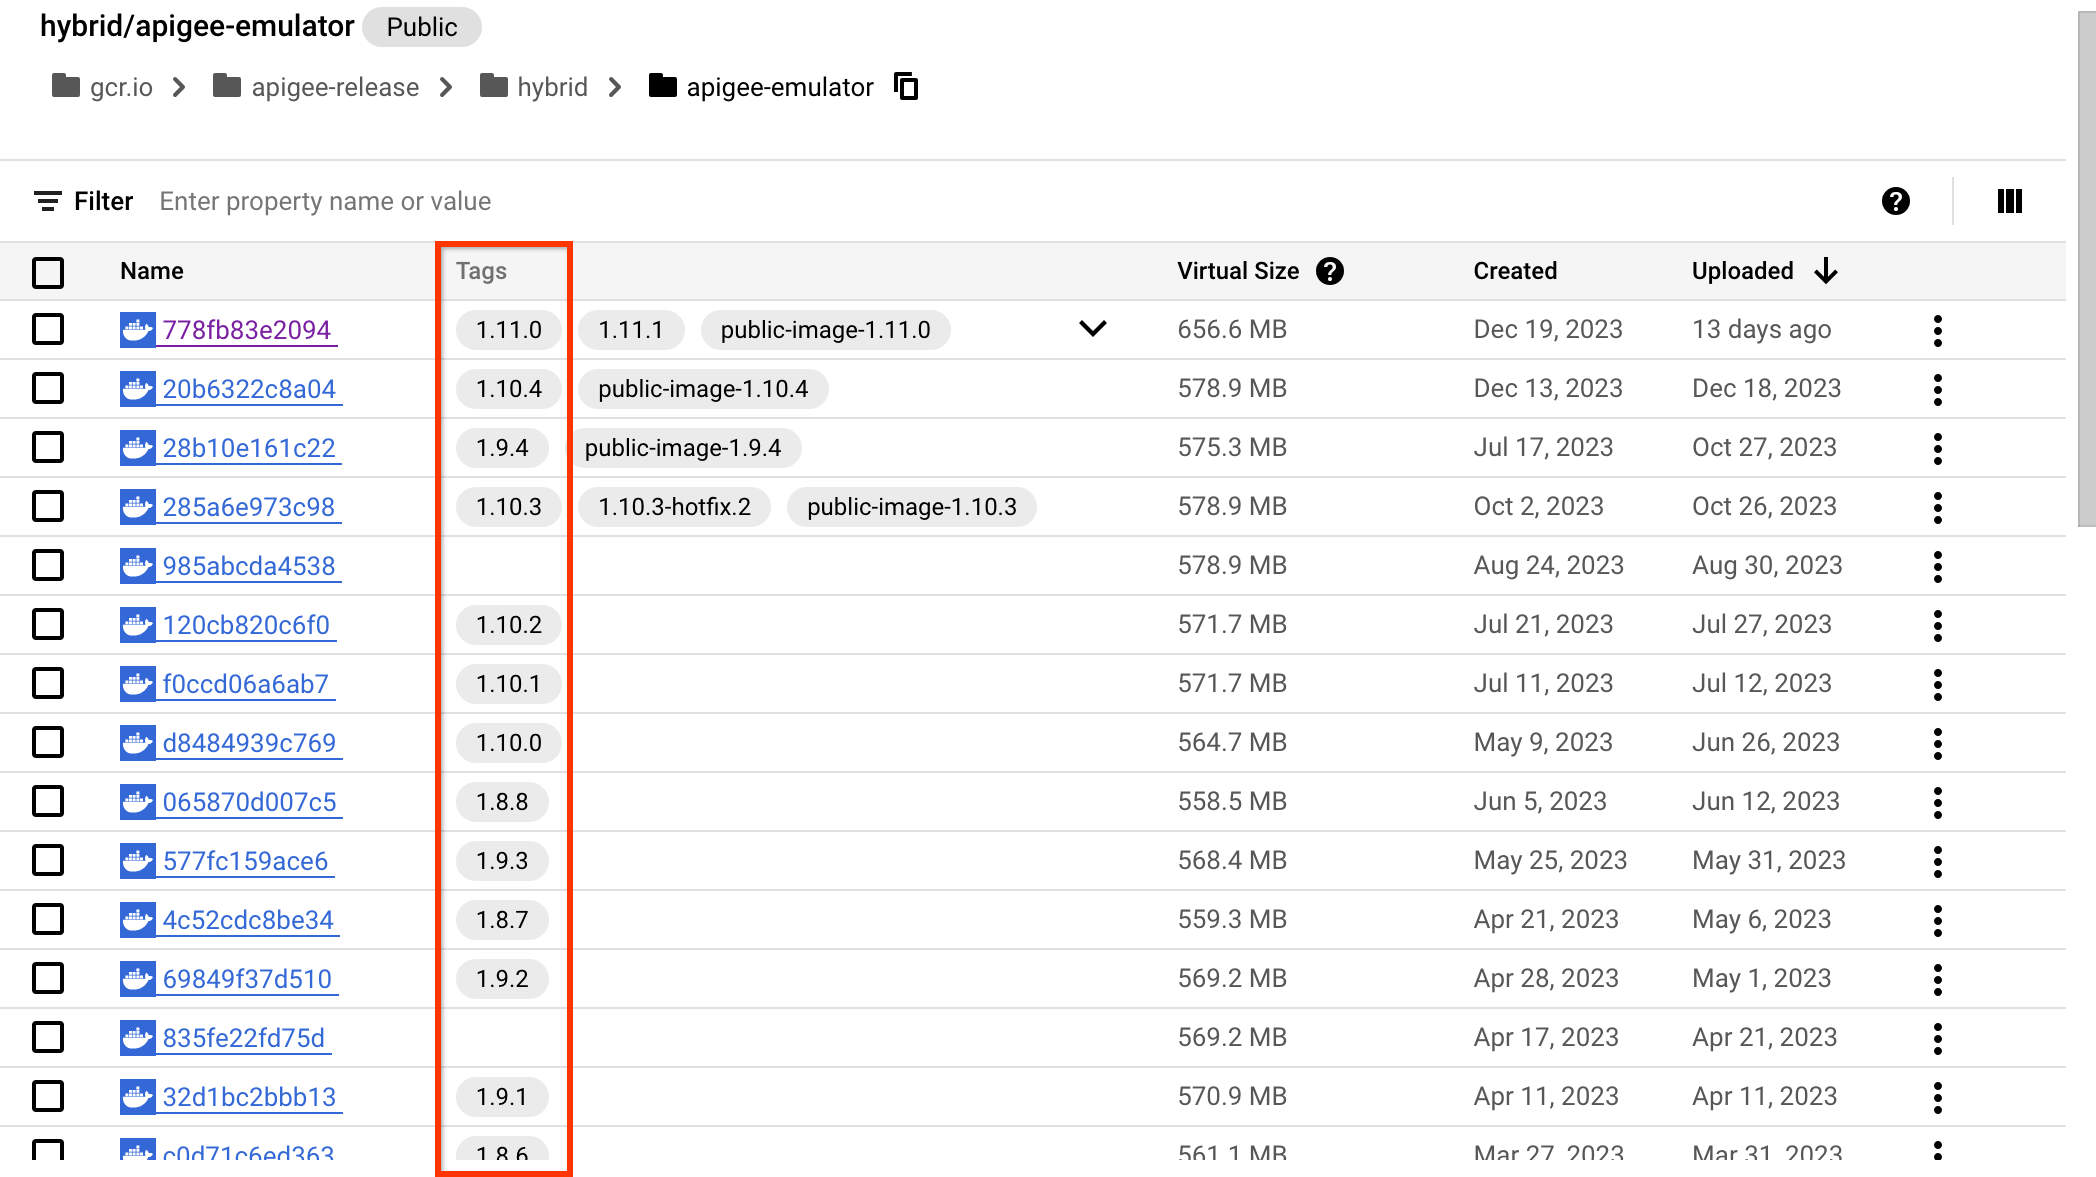Screen dimensions: 2096x1177
Task: Tick the checkbox for 985abcda4538
Action: tap(48, 566)
